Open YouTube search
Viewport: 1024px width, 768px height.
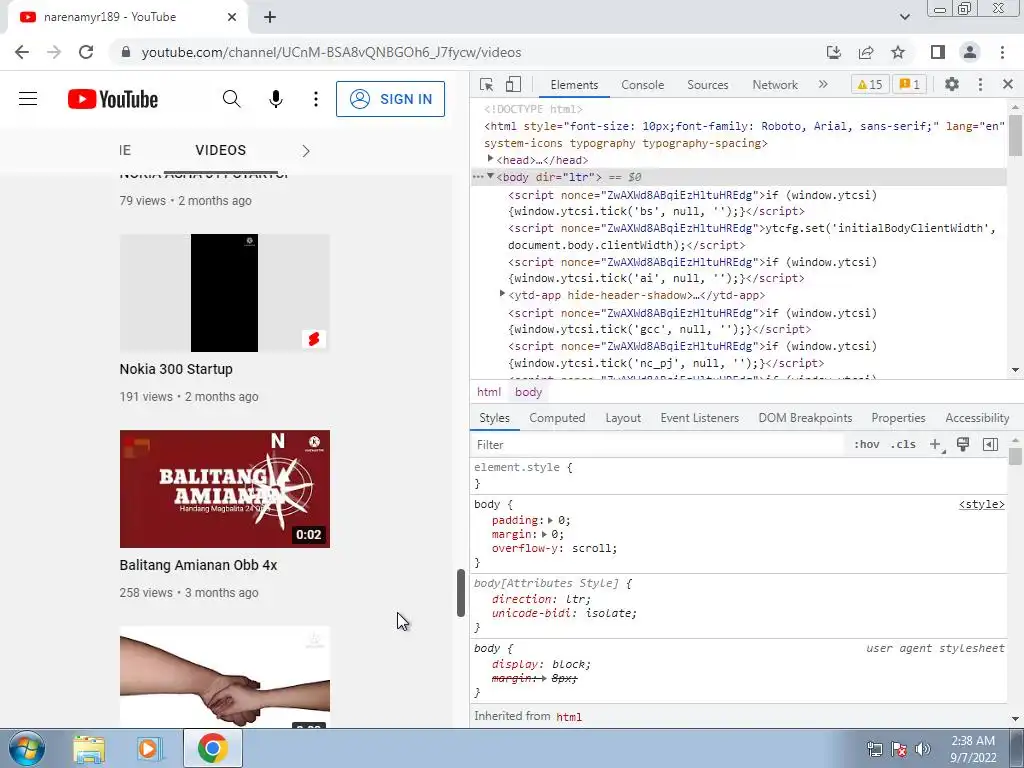(232, 99)
